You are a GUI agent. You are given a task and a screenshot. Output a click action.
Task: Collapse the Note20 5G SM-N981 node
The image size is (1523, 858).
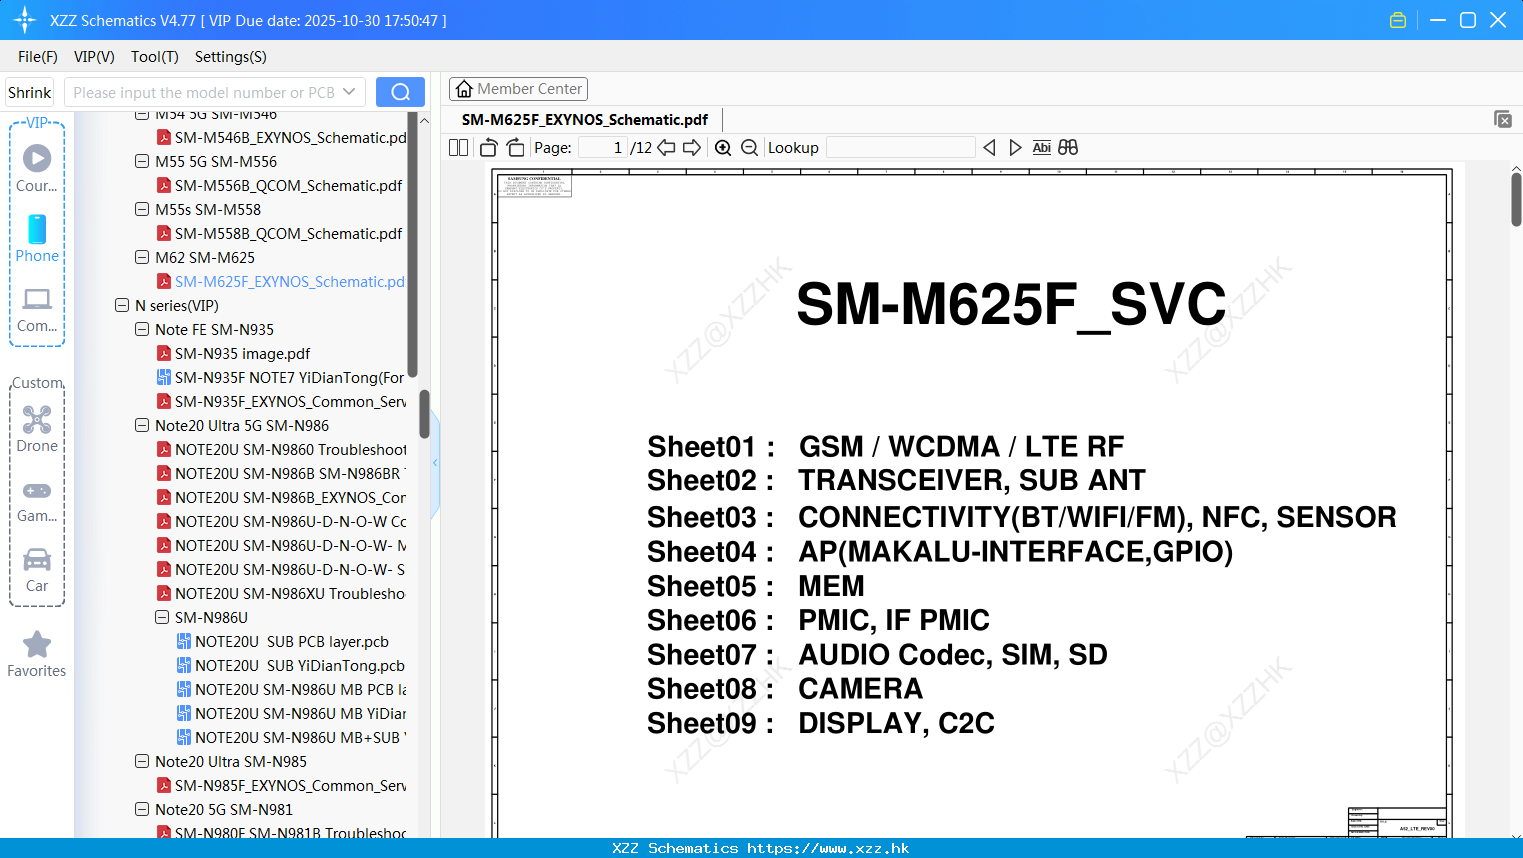click(x=142, y=809)
